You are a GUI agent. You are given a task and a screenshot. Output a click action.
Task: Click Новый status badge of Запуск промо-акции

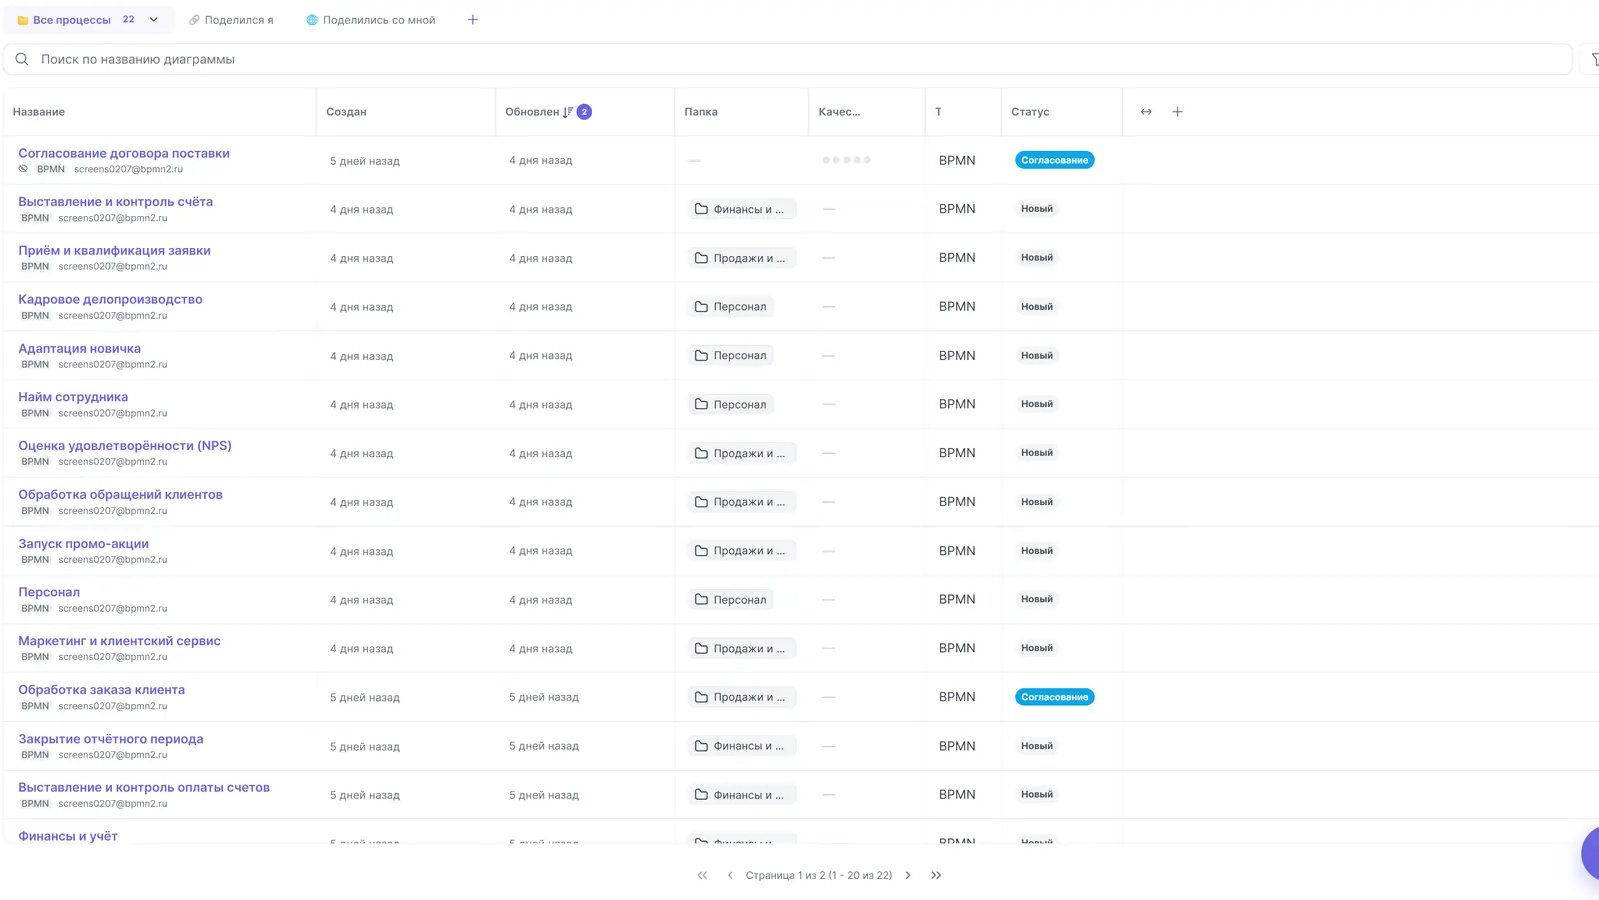pos(1037,551)
